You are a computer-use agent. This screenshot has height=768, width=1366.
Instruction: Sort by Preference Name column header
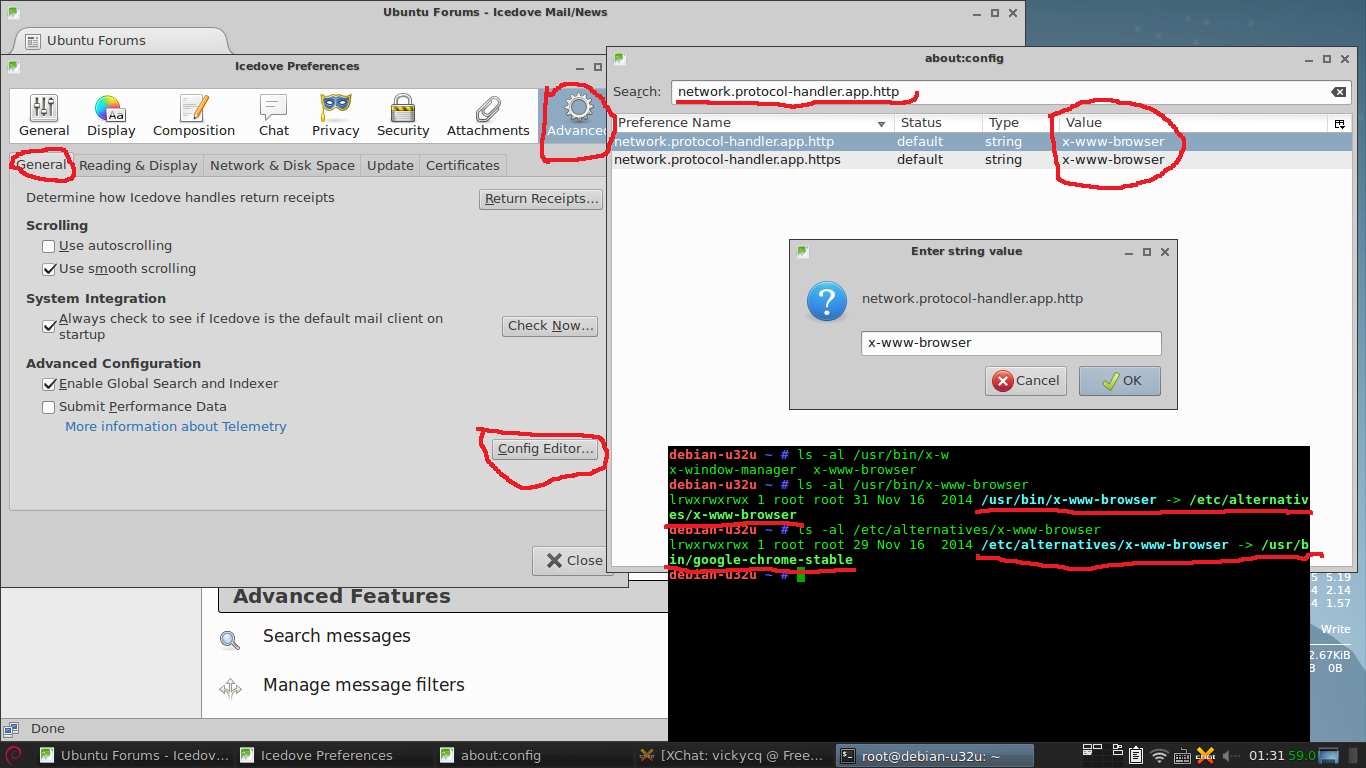tap(752, 123)
